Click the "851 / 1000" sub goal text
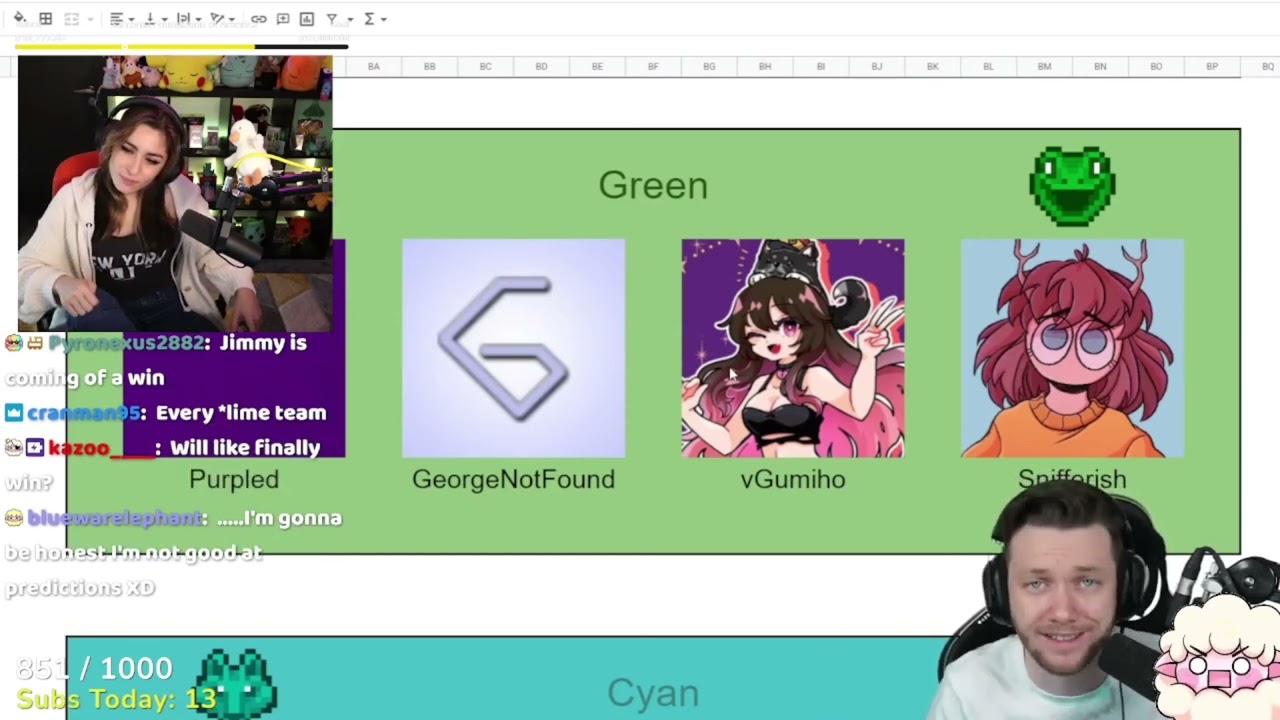 (x=95, y=668)
